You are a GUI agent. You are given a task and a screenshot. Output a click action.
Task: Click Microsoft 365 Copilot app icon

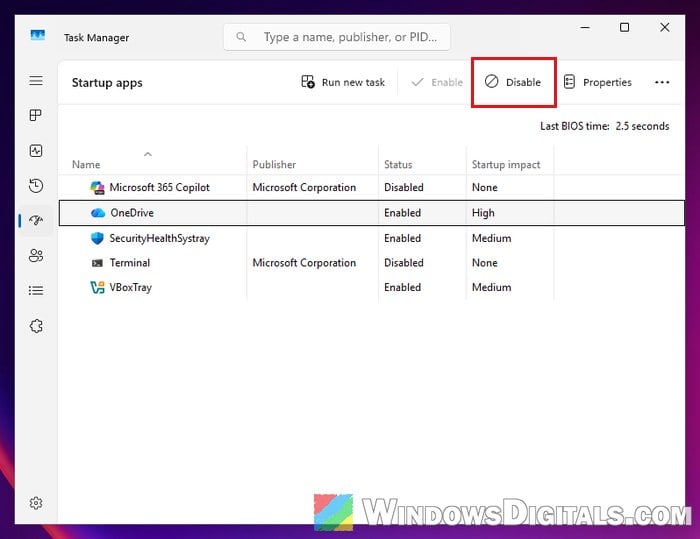pyautogui.click(x=97, y=188)
